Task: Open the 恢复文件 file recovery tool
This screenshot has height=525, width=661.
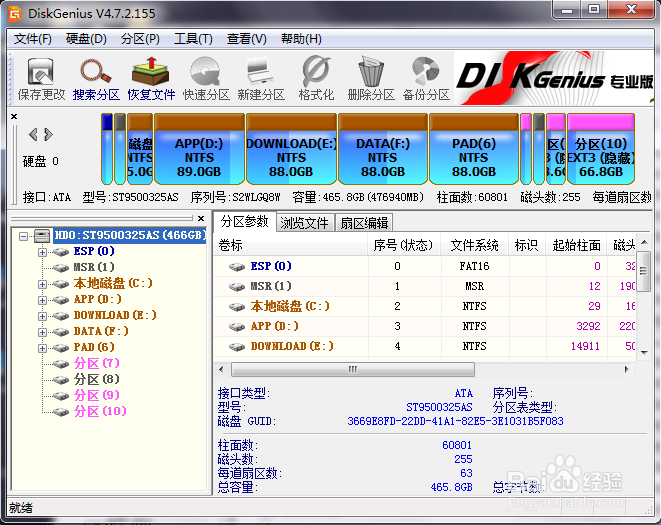Action: coord(151,79)
